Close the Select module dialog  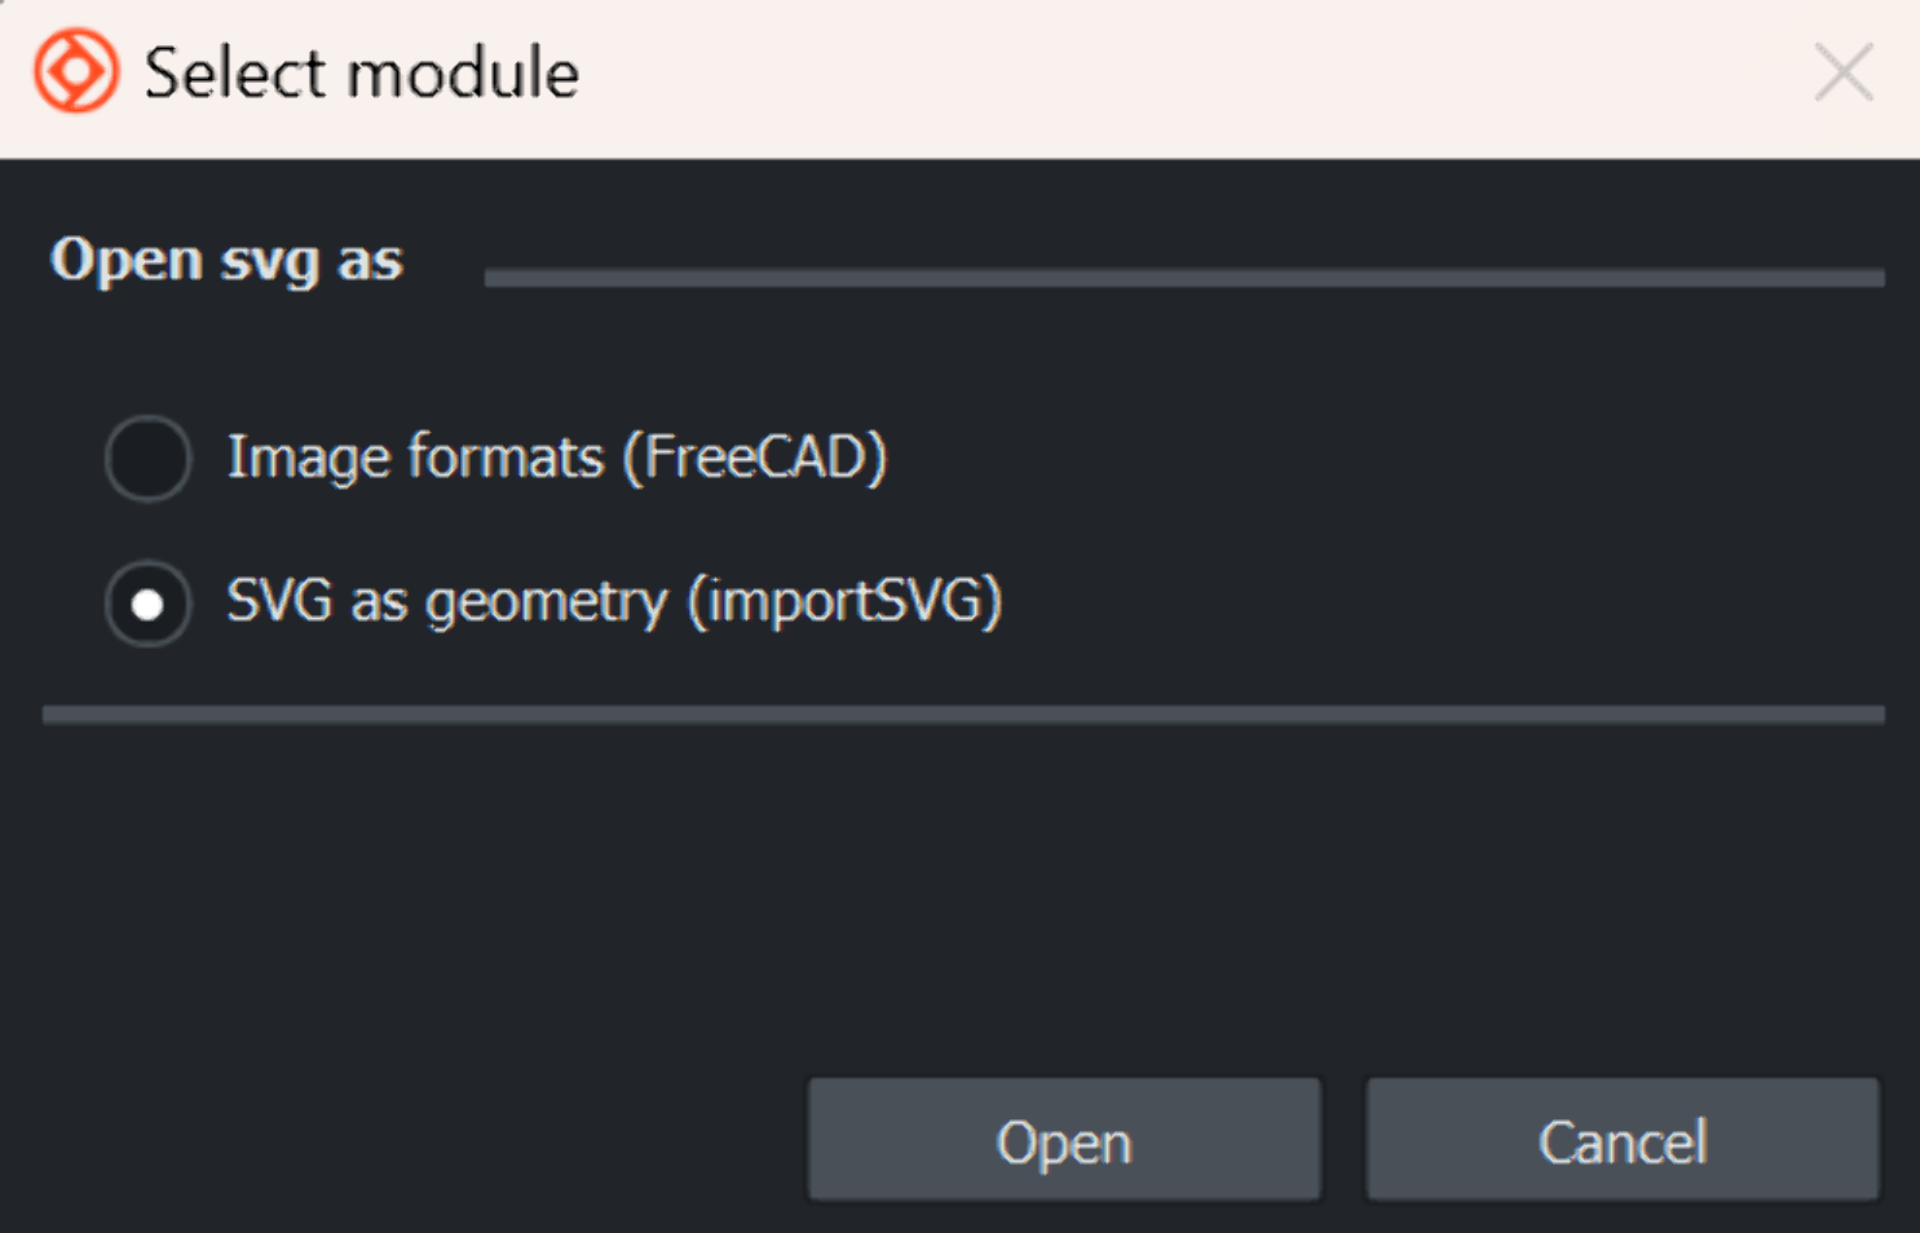click(1843, 72)
